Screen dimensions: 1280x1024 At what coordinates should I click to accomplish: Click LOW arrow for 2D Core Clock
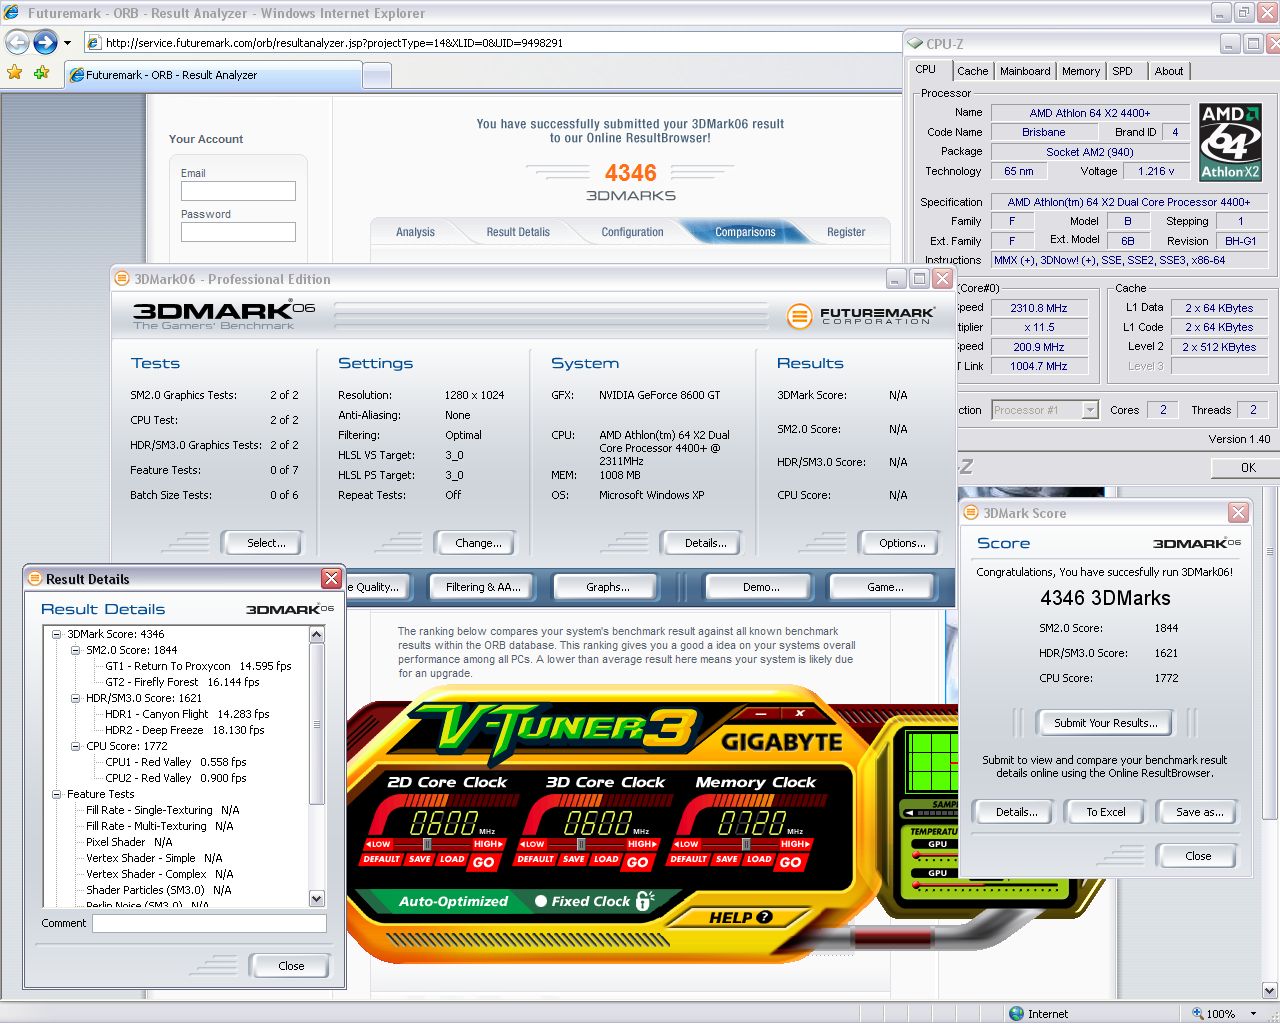[x=378, y=844]
